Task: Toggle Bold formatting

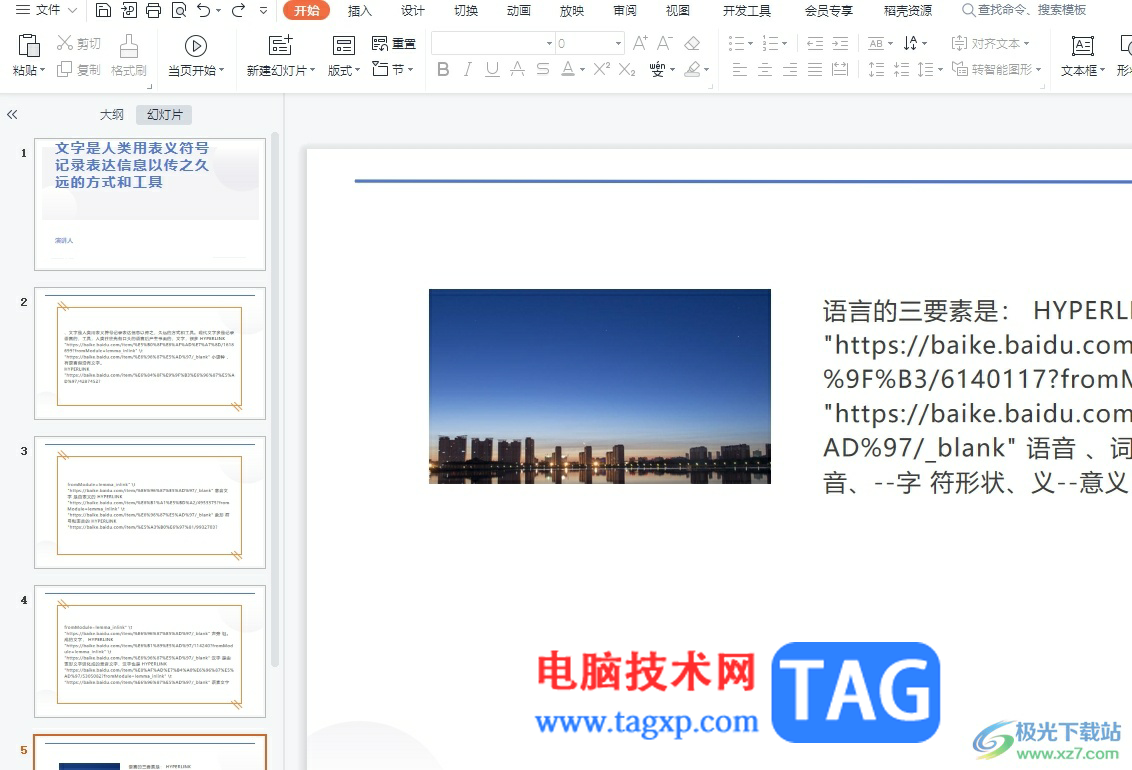Action: pos(443,69)
